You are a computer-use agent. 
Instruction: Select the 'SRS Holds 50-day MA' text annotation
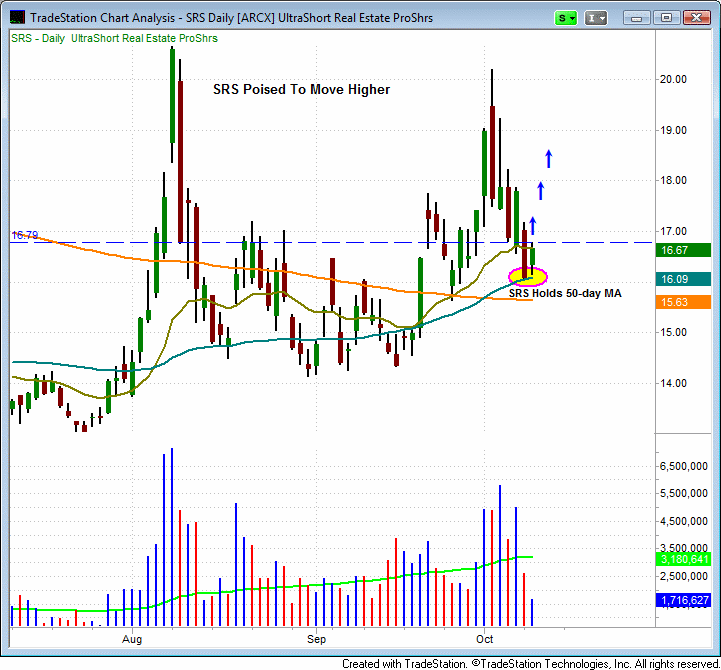click(x=565, y=293)
